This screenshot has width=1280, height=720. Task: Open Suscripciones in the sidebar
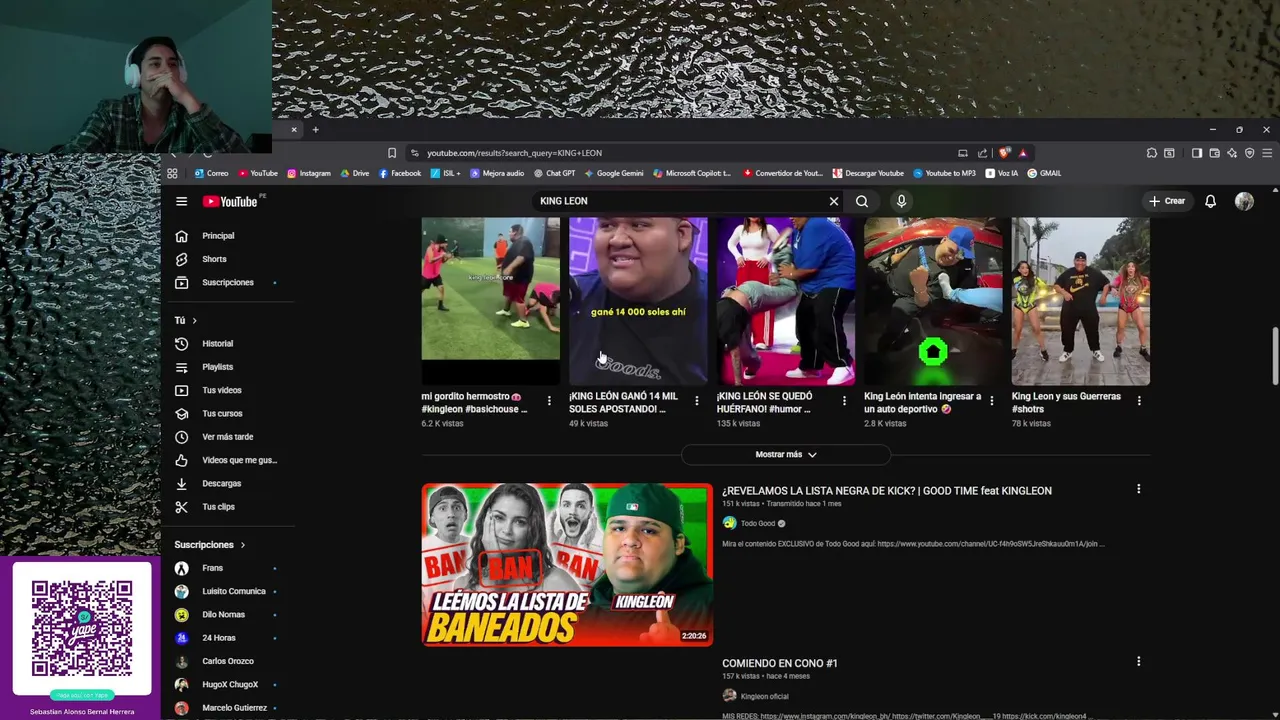point(227,282)
